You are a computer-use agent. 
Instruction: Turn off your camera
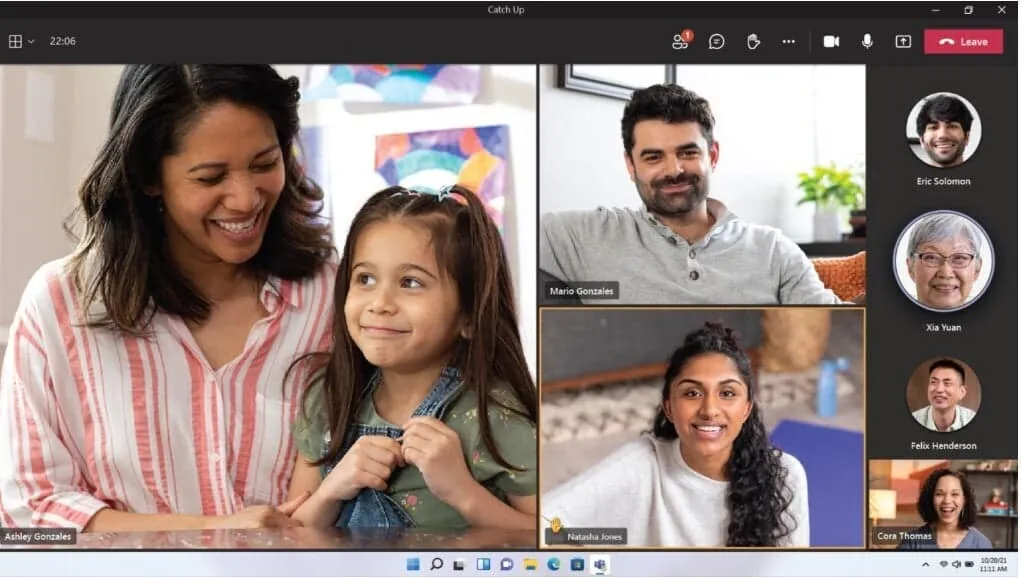[830, 41]
